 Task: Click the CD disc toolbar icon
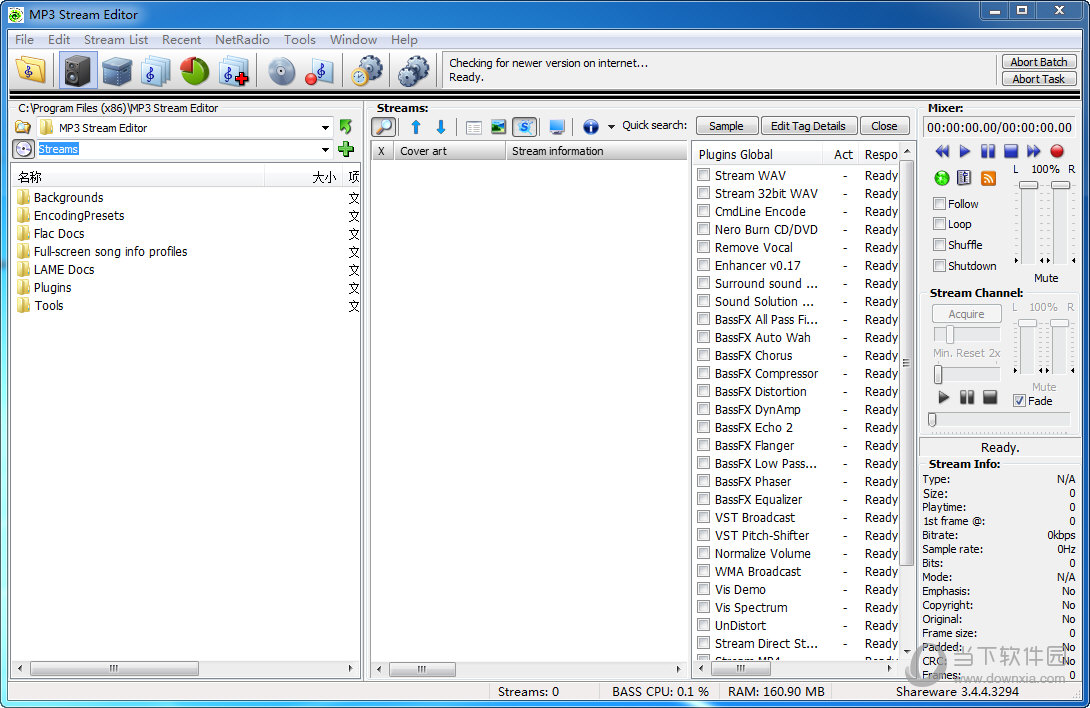[282, 70]
